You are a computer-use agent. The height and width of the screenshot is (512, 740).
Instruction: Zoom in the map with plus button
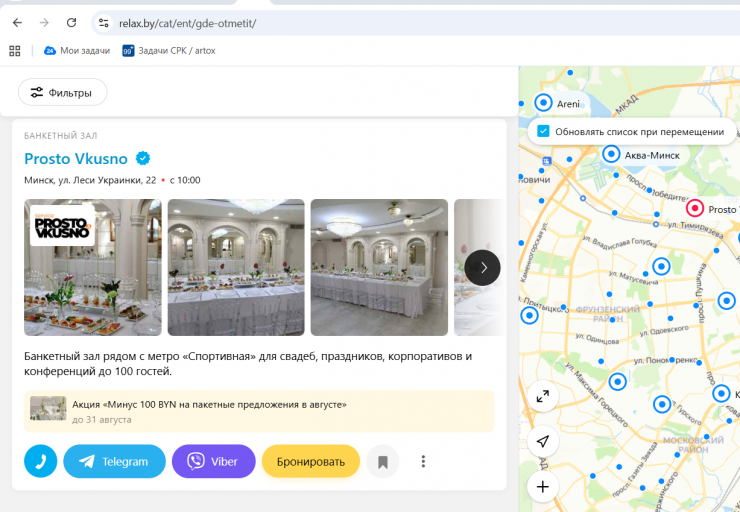click(543, 487)
